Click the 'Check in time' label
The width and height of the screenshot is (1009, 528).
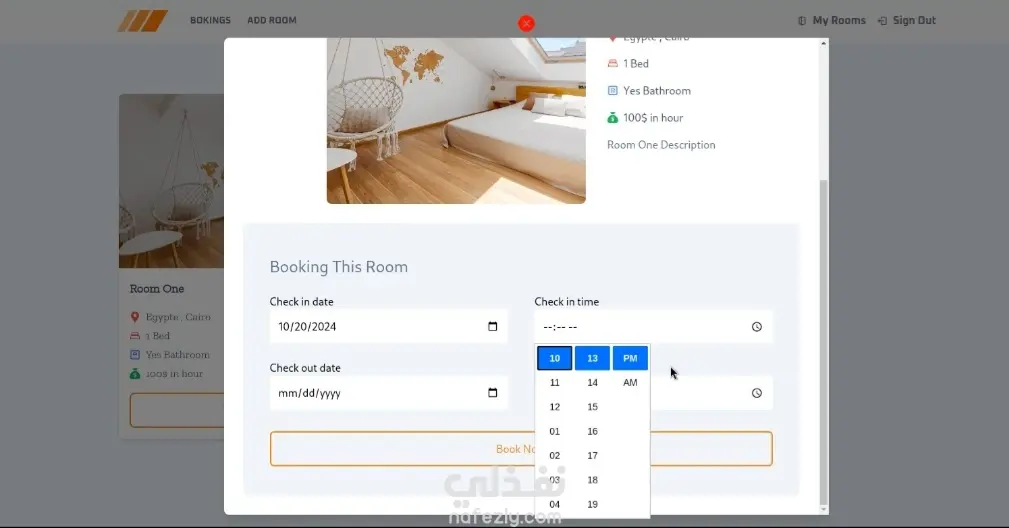click(x=567, y=302)
